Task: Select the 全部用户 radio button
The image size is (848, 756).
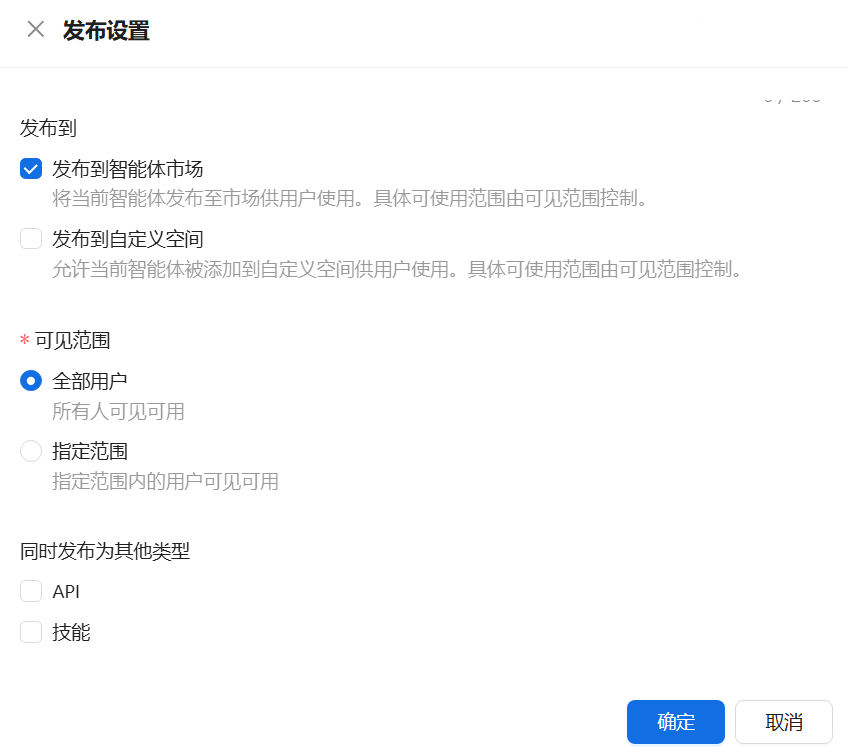Action: pos(31,381)
